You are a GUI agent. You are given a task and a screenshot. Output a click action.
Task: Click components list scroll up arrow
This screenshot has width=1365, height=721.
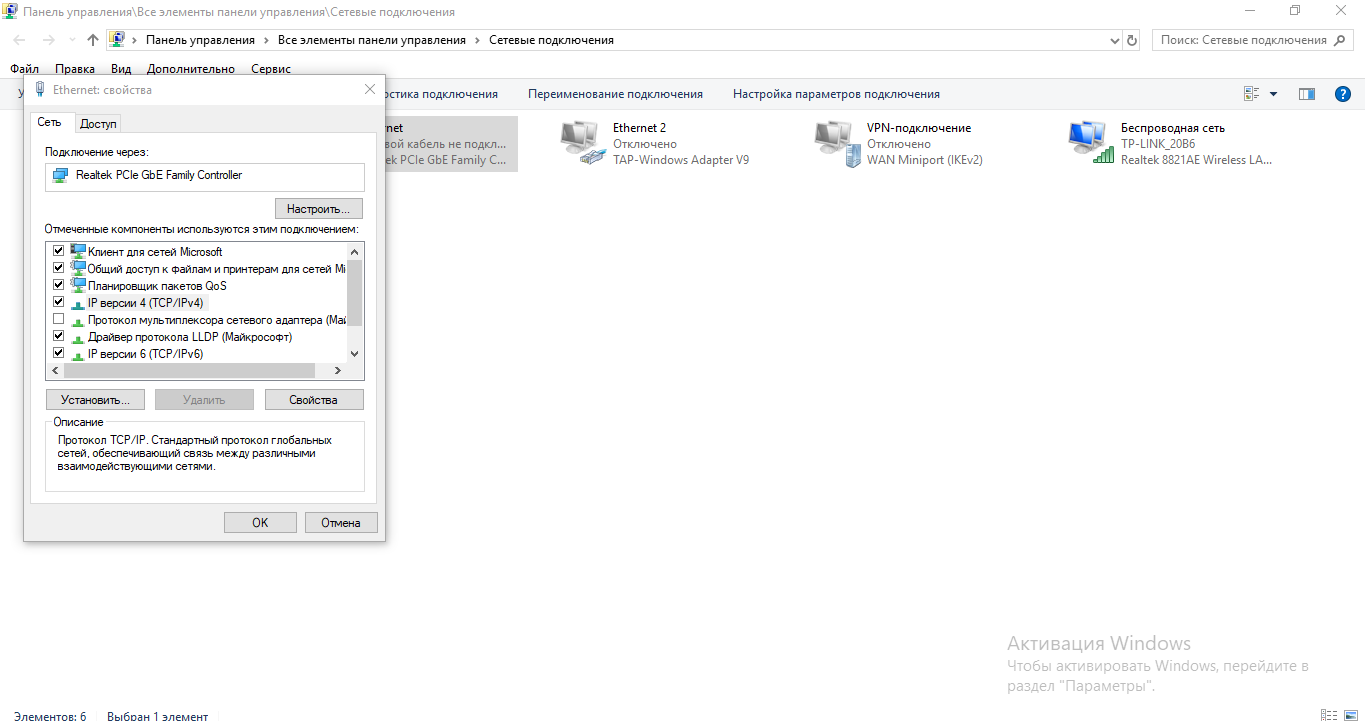354,252
